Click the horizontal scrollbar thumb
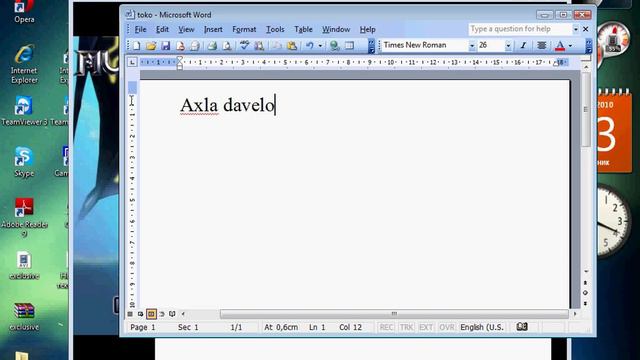 coord(394,314)
